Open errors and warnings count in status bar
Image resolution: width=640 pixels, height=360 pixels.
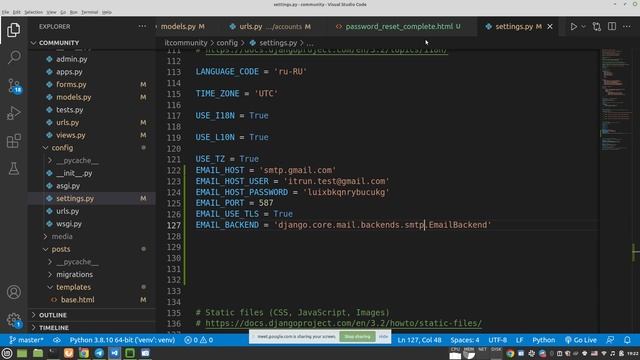pyautogui.click(x=198, y=340)
